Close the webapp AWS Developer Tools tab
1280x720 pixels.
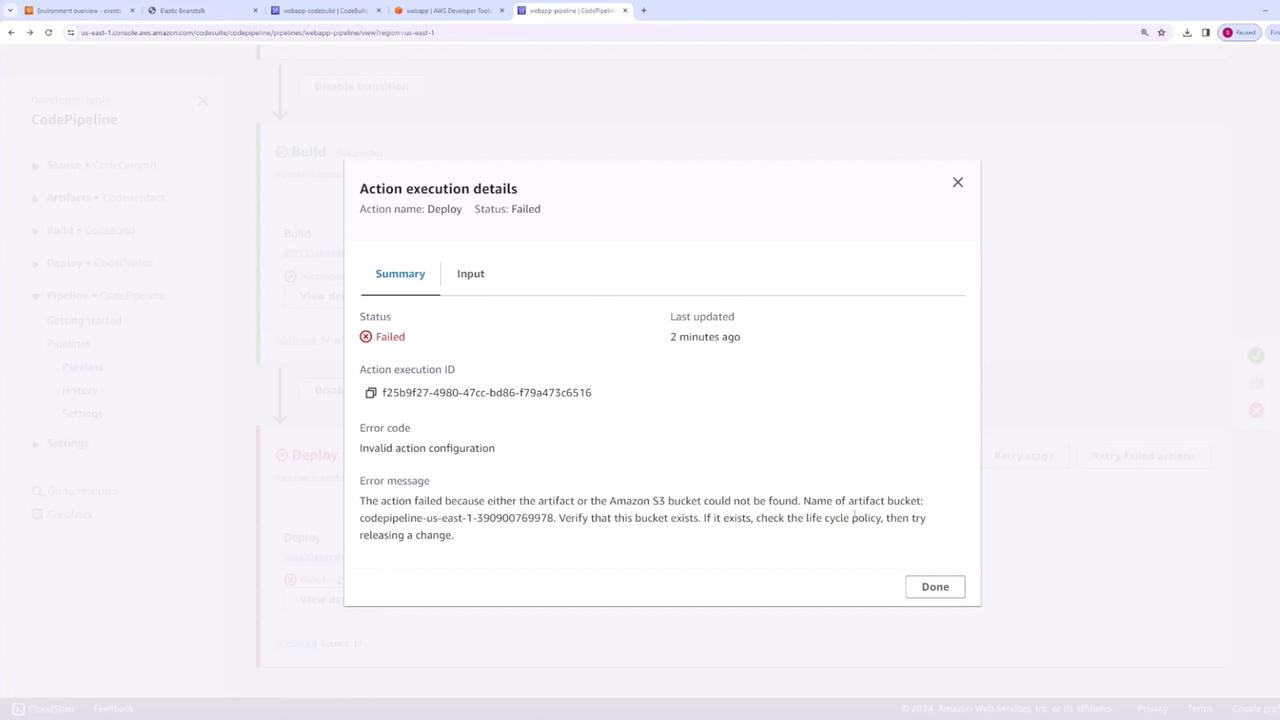[x=502, y=11]
